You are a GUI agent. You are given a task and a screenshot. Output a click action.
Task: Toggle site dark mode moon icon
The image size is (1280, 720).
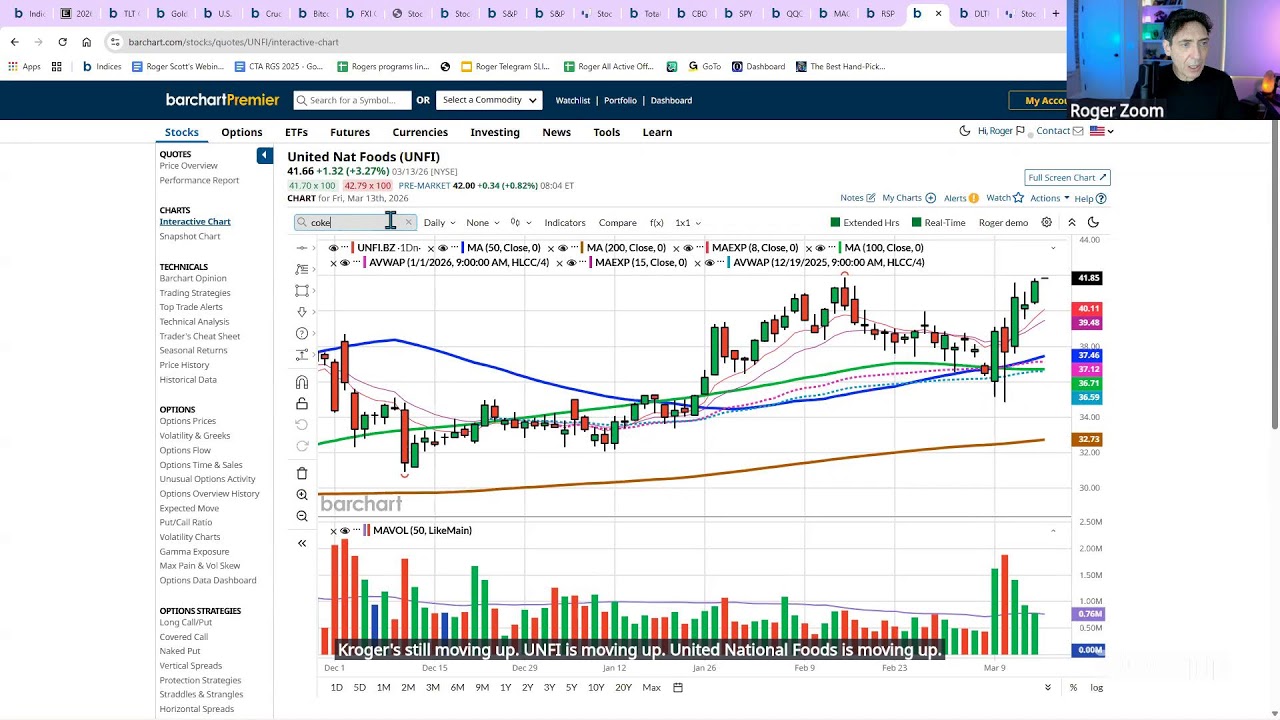click(965, 131)
